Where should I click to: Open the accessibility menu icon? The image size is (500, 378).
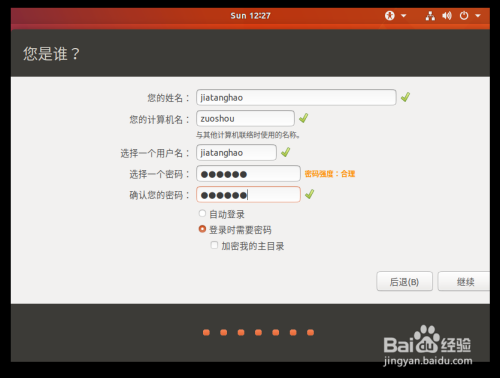(390, 16)
